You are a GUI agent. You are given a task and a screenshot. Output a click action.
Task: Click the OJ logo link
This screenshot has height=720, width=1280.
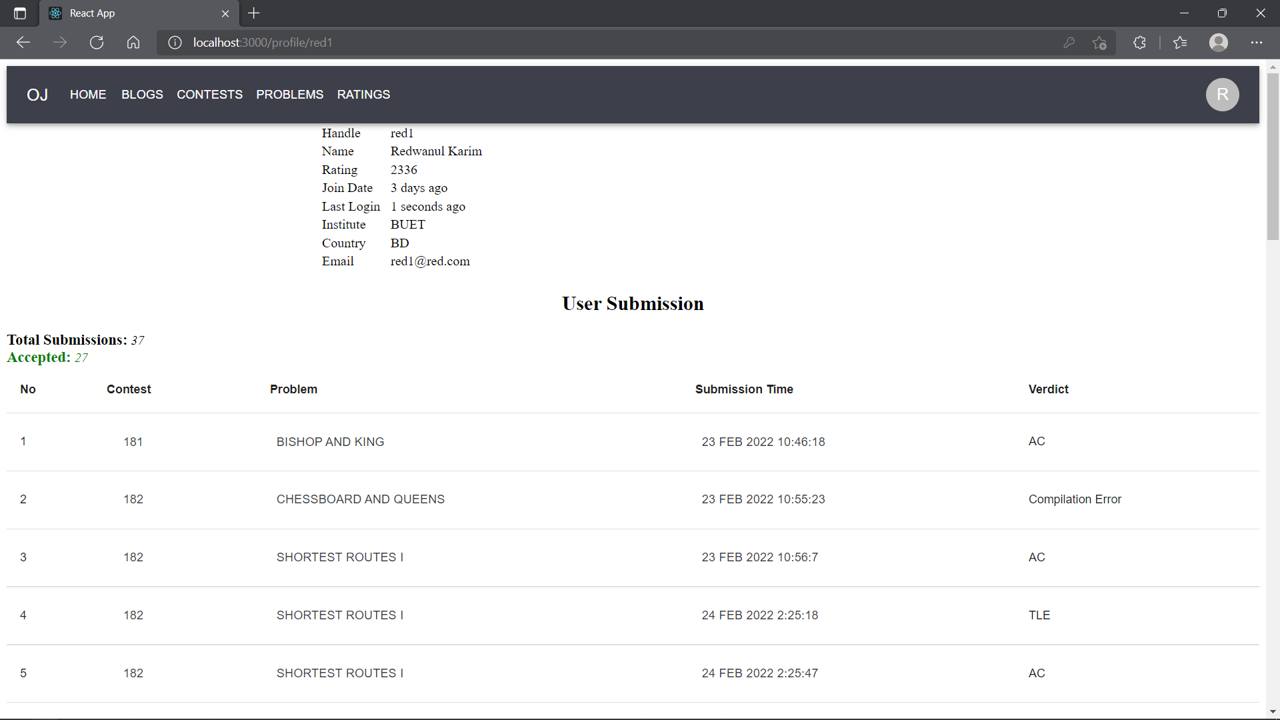pos(37,94)
